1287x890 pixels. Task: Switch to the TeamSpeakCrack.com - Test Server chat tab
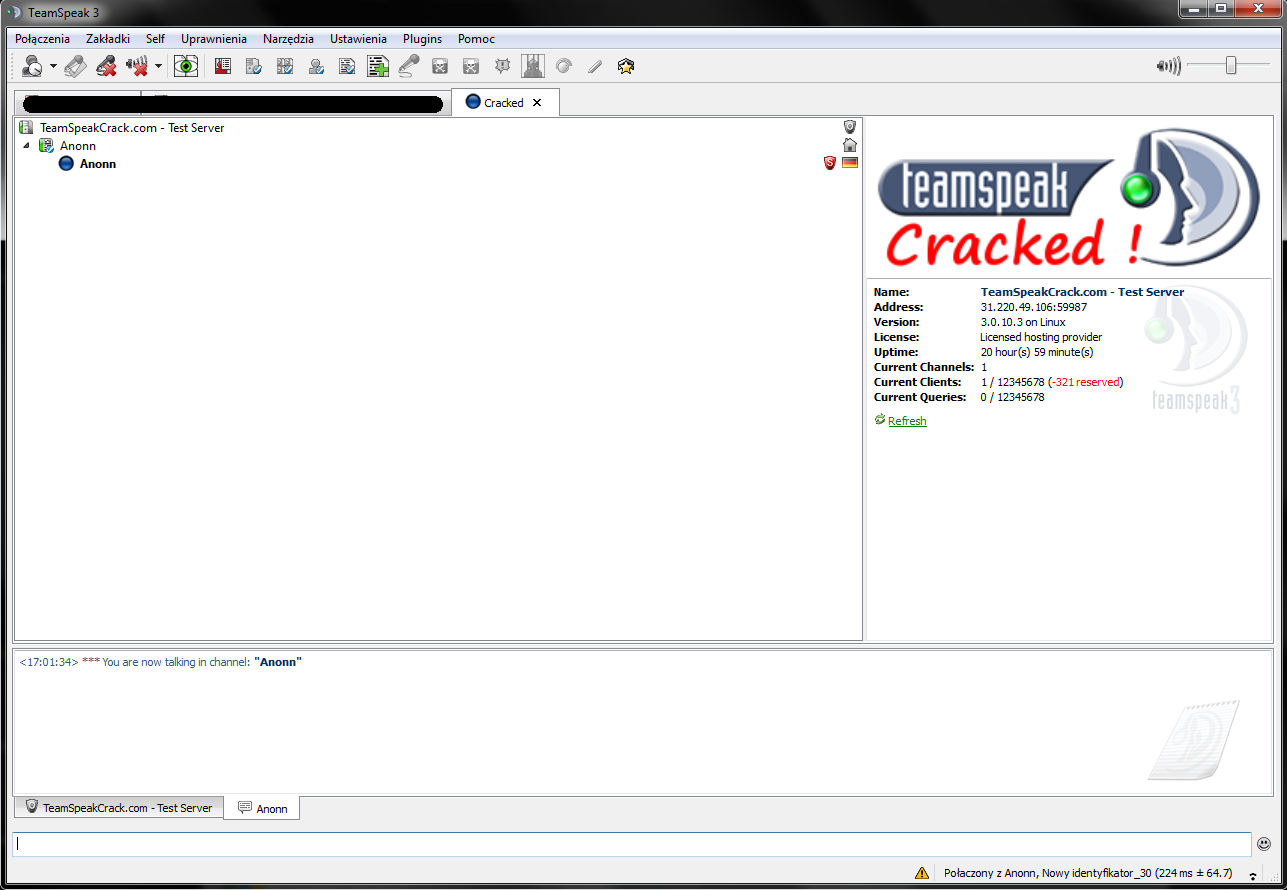118,808
